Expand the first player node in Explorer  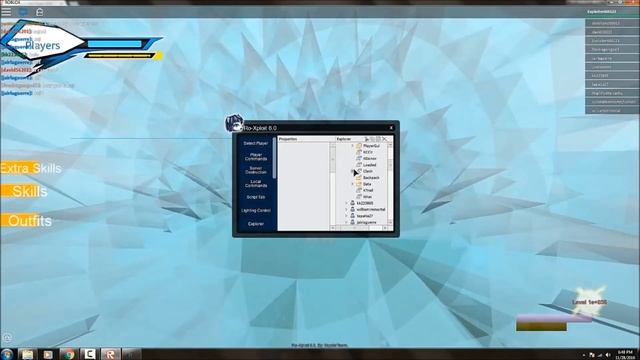coord(347,203)
